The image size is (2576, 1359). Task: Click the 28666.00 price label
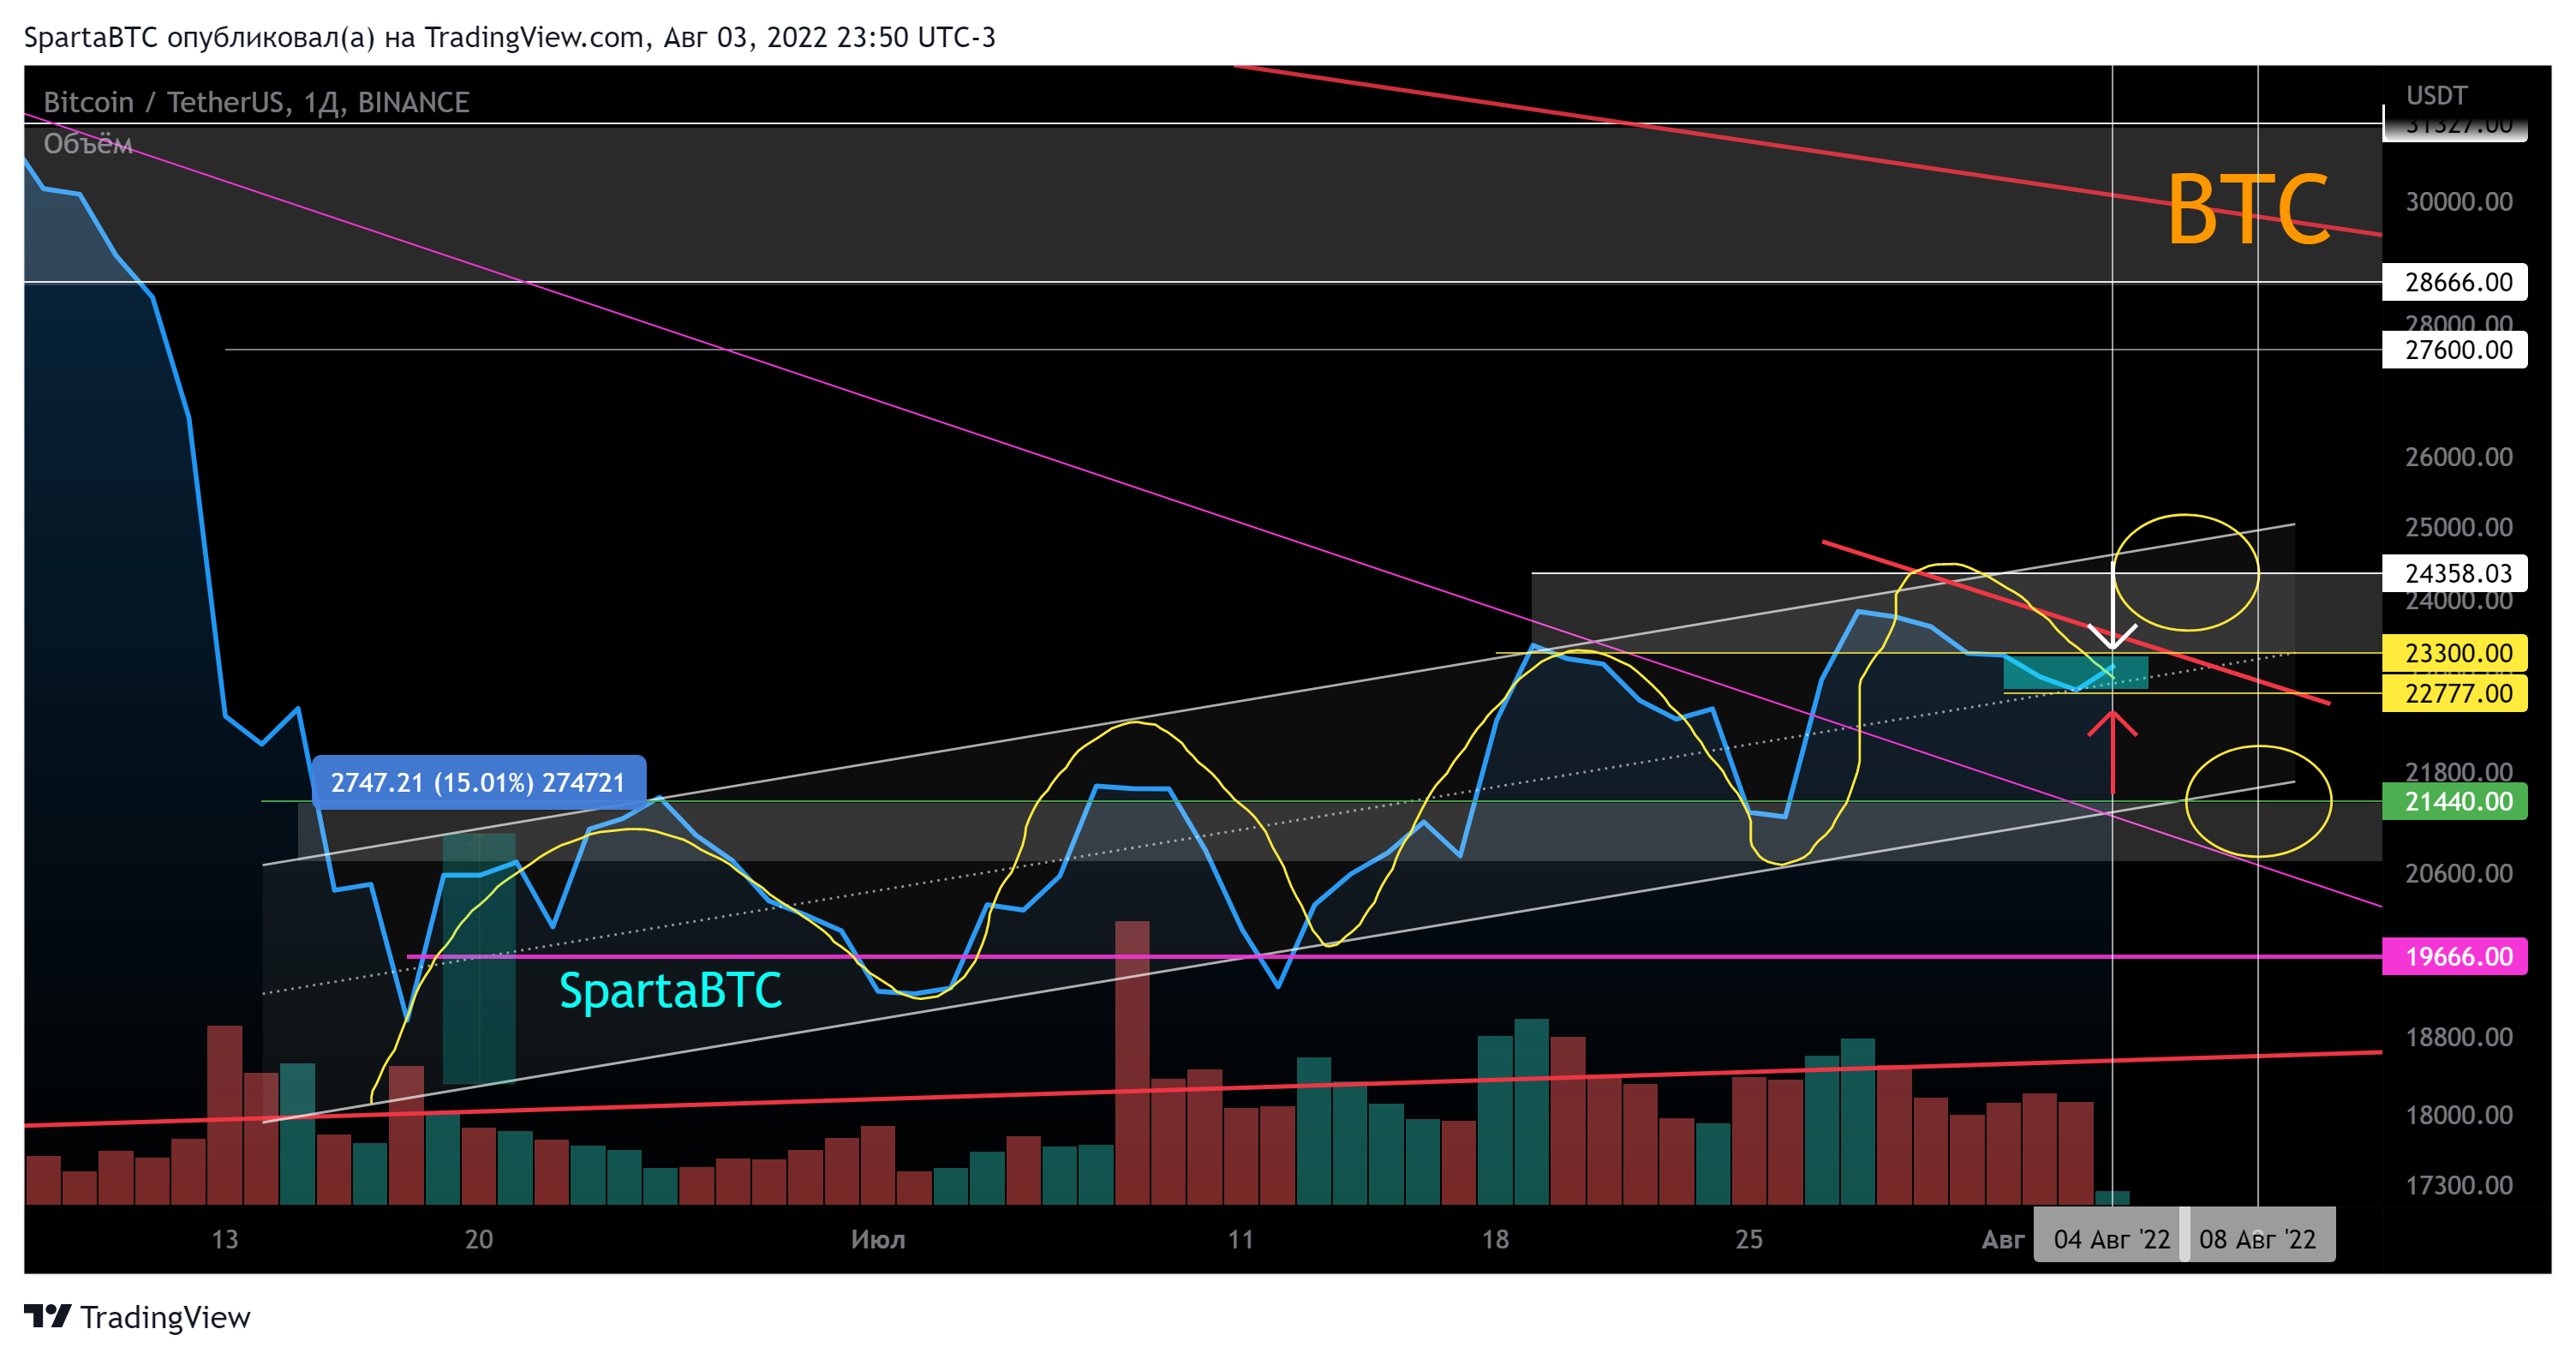point(2454,282)
